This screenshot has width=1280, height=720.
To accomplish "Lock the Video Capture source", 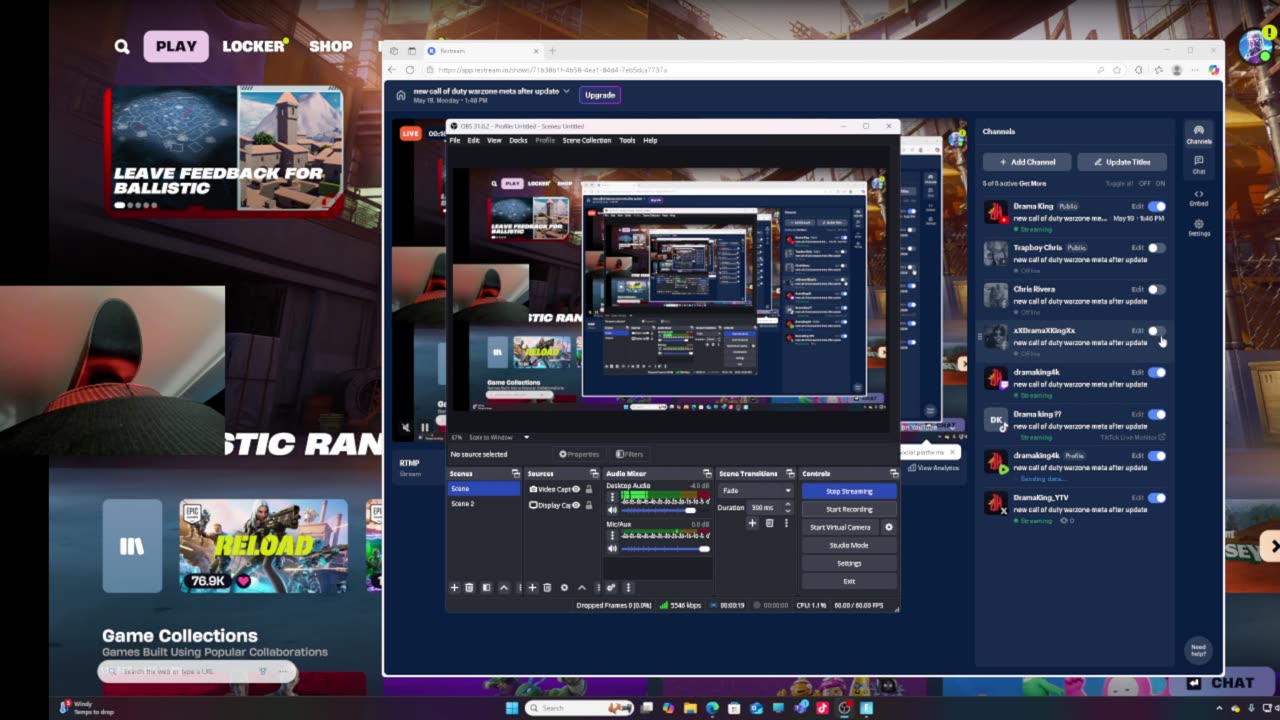I will [589, 489].
